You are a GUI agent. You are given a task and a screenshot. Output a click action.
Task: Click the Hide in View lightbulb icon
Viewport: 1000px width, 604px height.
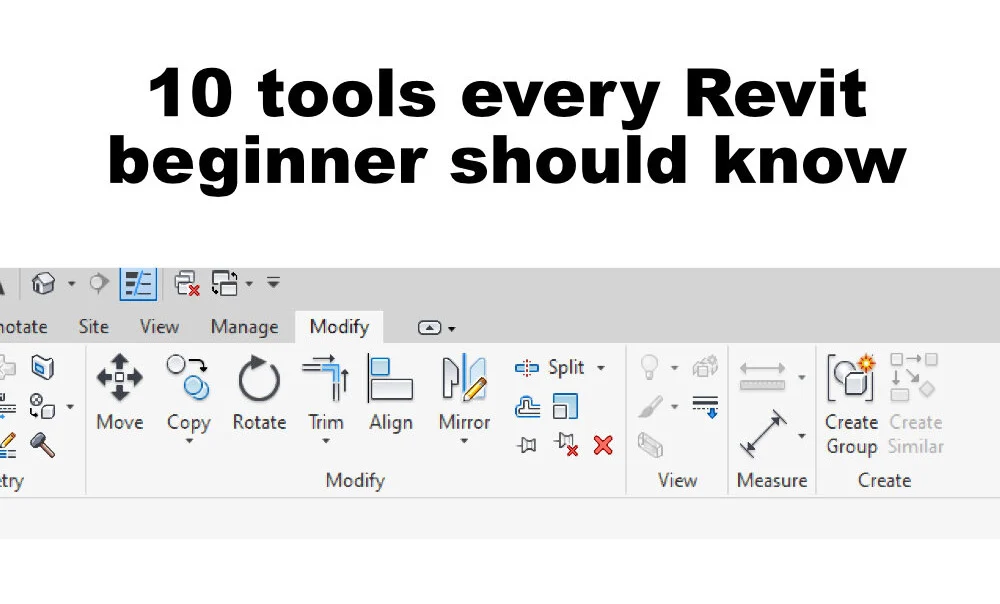click(649, 367)
